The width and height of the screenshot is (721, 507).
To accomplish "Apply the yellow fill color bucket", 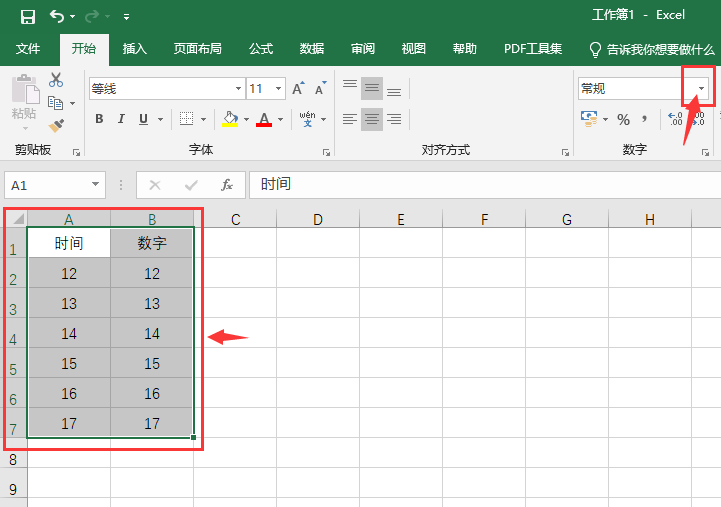I will (230, 119).
